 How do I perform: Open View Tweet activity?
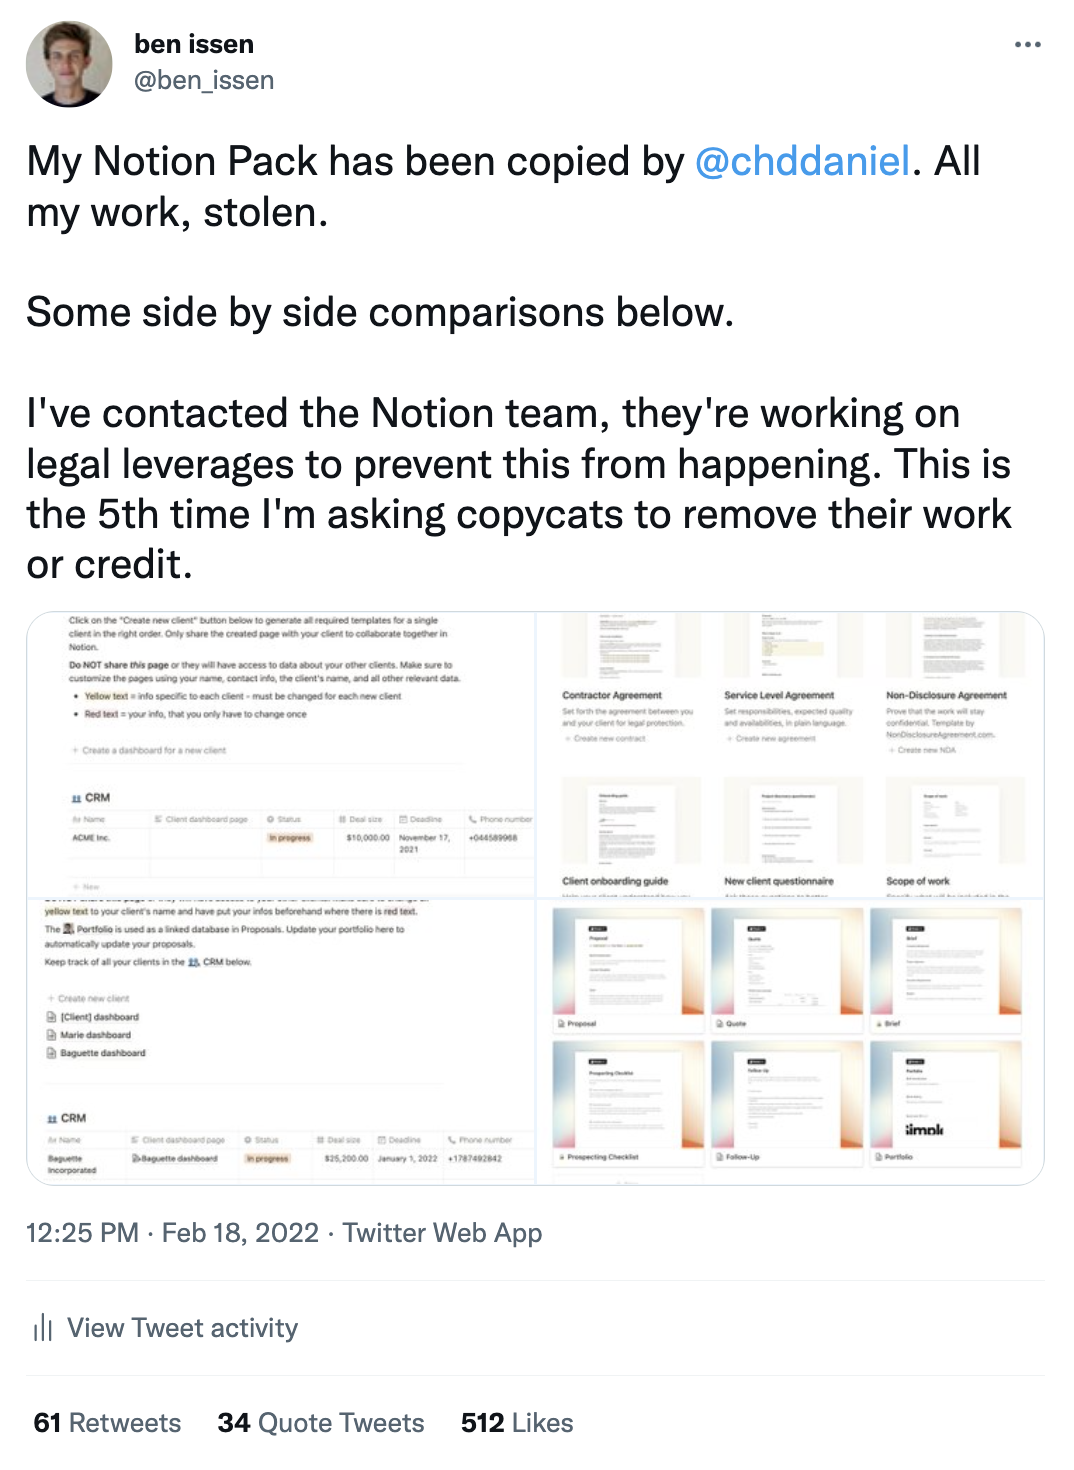point(182,1328)
